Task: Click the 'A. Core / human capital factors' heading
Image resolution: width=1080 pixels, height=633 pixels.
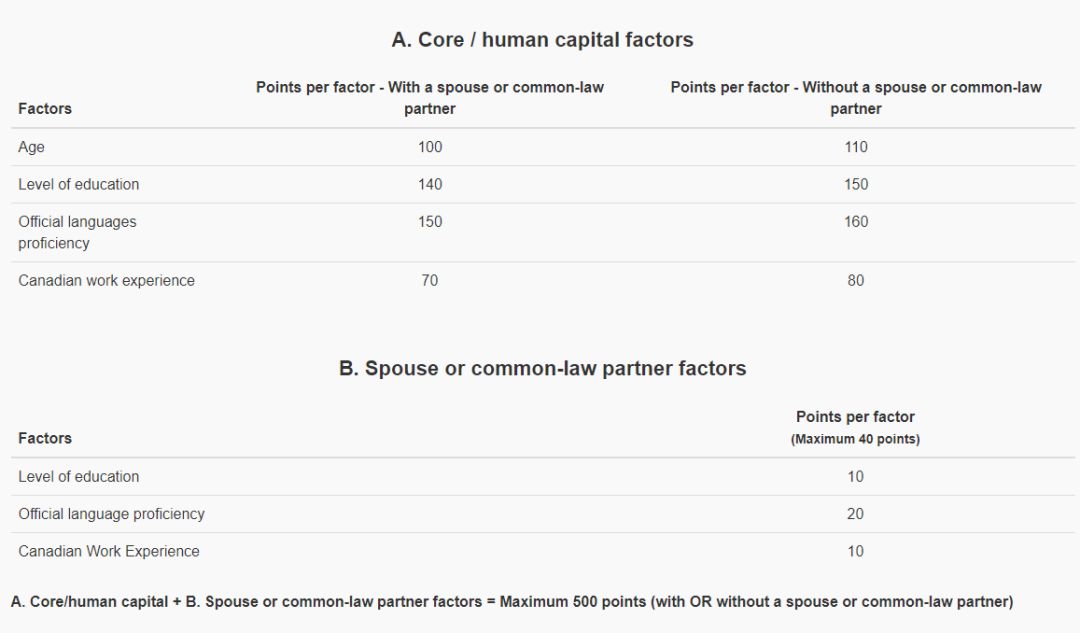Action: 542,40
